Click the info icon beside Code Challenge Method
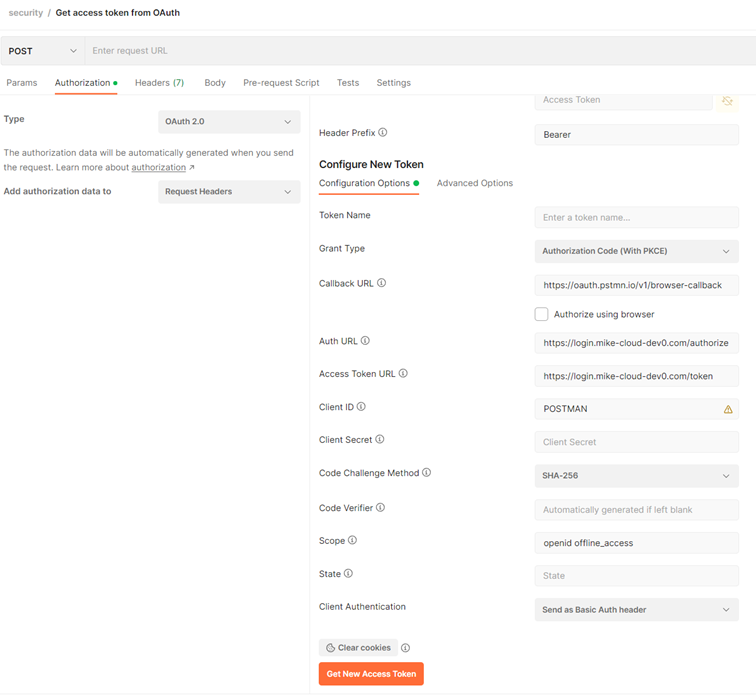 427,473
